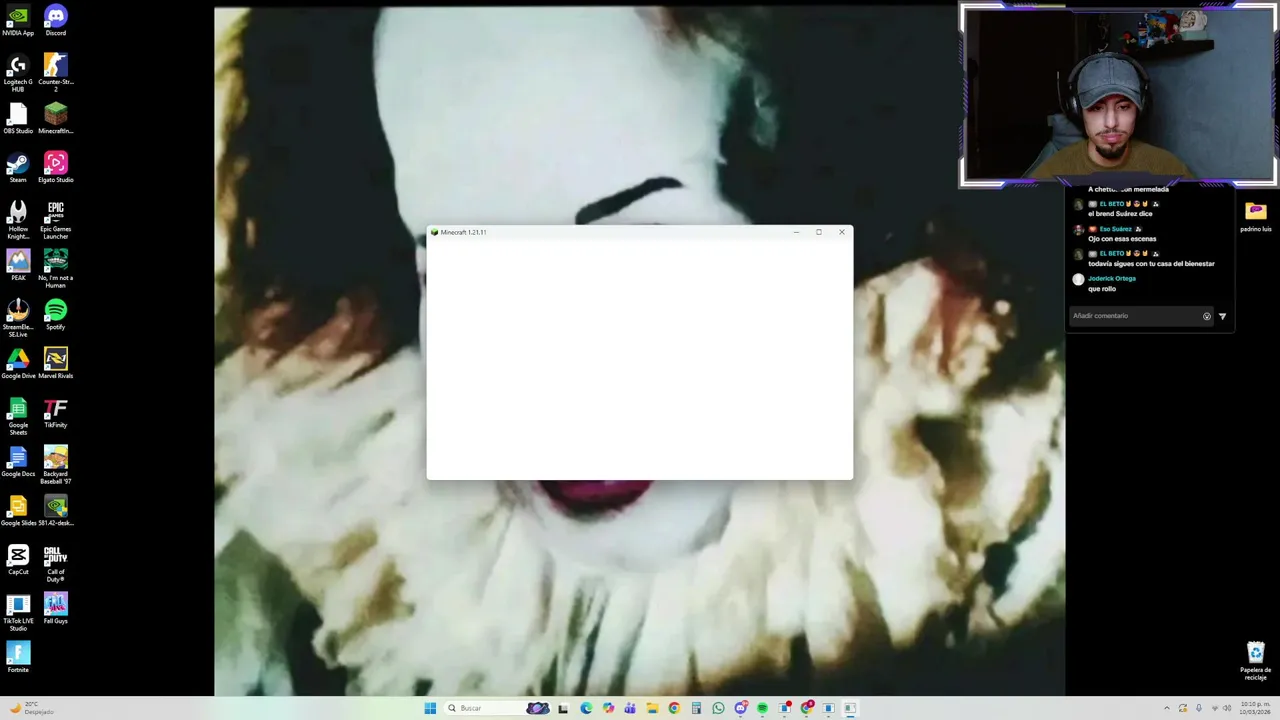Screen dimensions: 1280x720
Task: Select the Google Drive desktop icon
Action: 18,363
